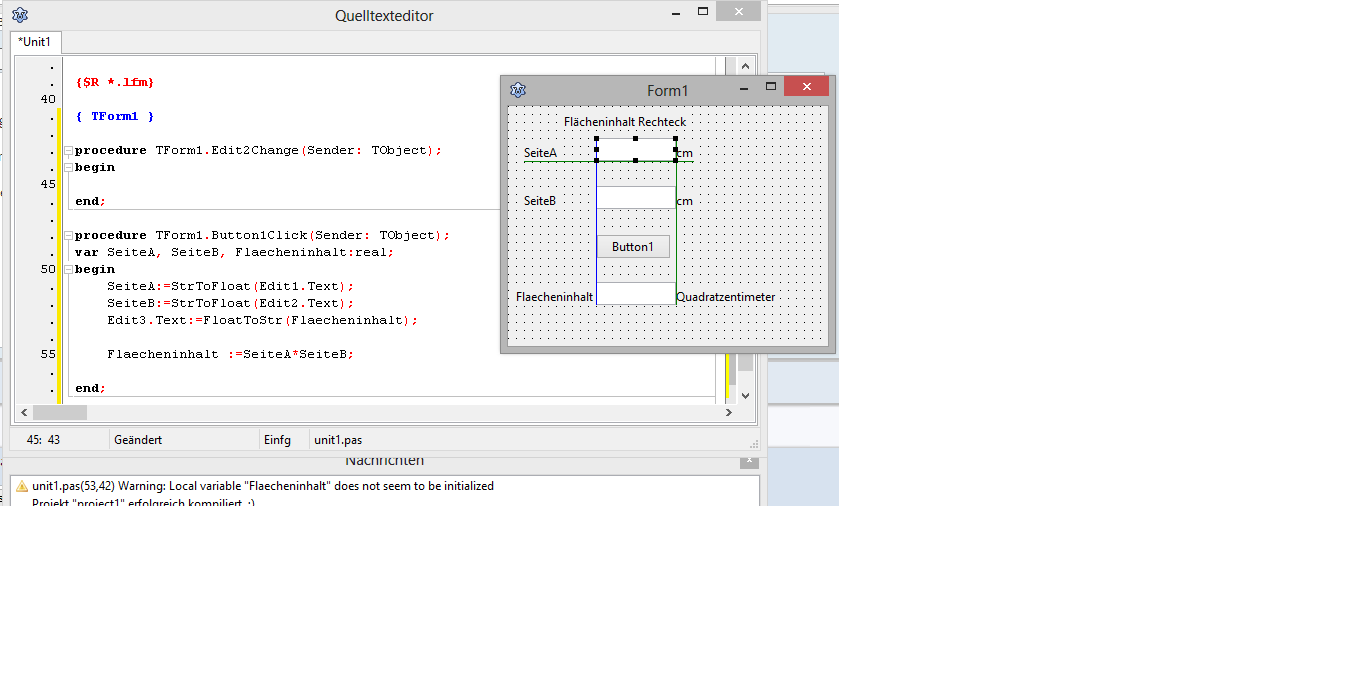
Task: Select the Flaecheninhalt warning message line
Action: [263, 486]
